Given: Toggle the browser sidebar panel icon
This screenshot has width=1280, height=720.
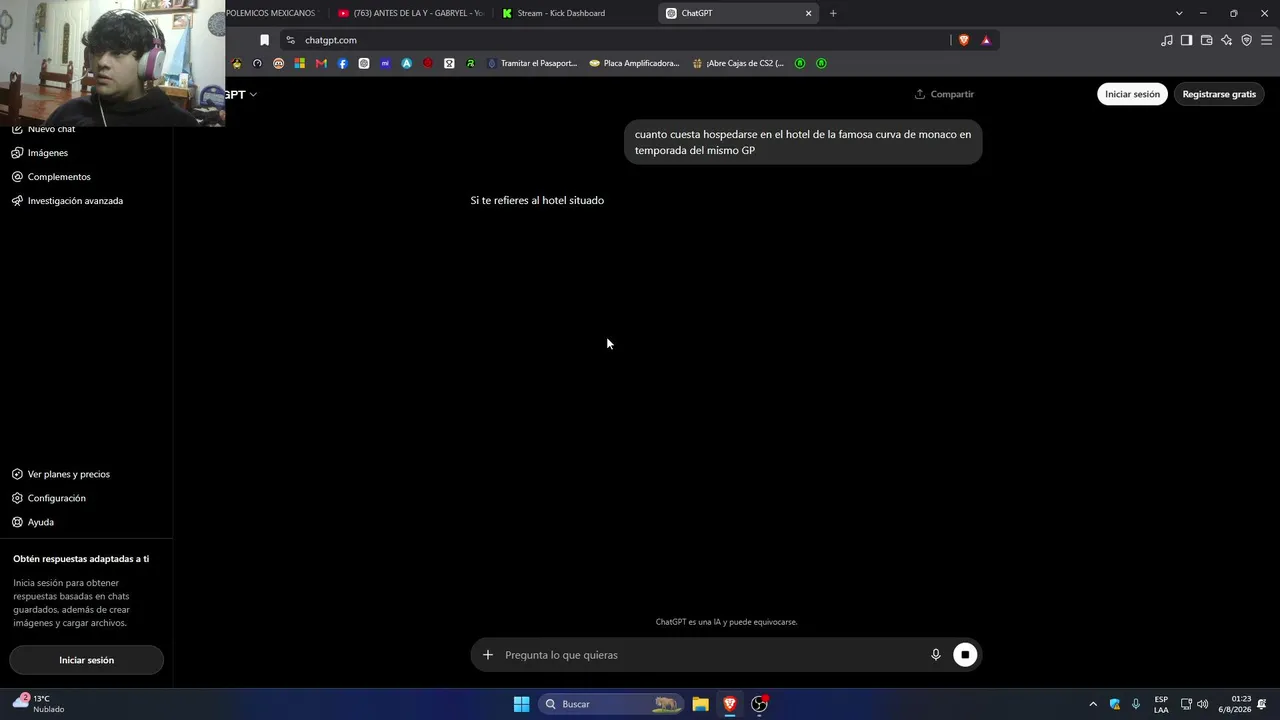Looking at the screenshot, I should (x=1186, y=40).
